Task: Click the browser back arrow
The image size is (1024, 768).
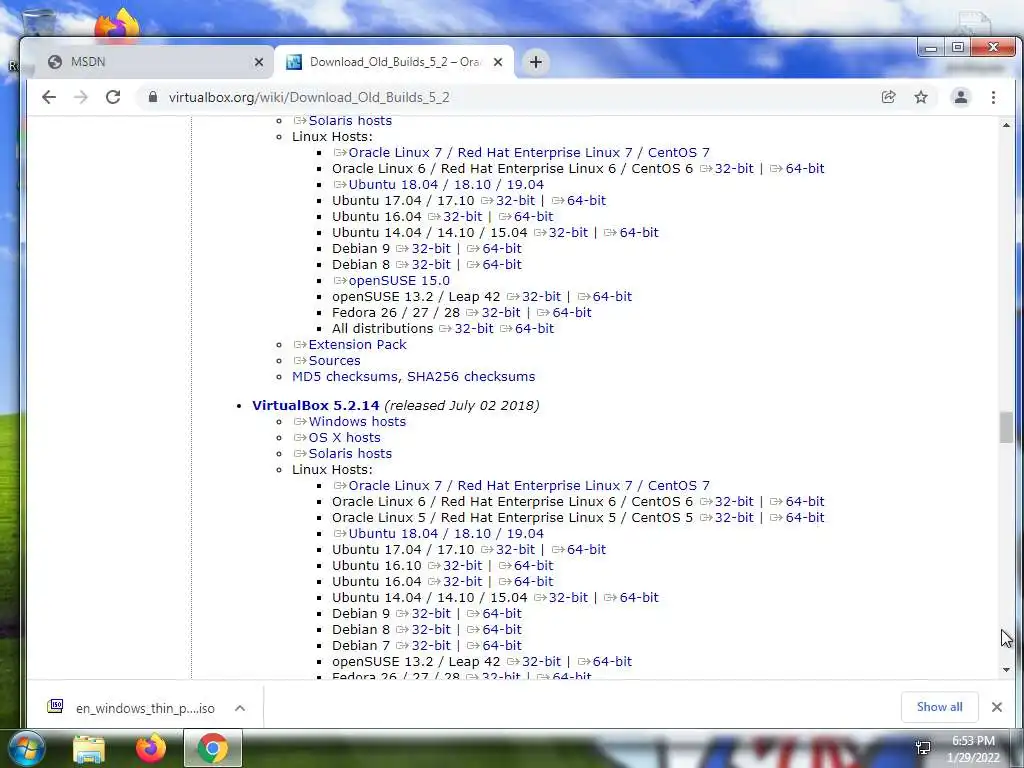Action: point(49,97)
